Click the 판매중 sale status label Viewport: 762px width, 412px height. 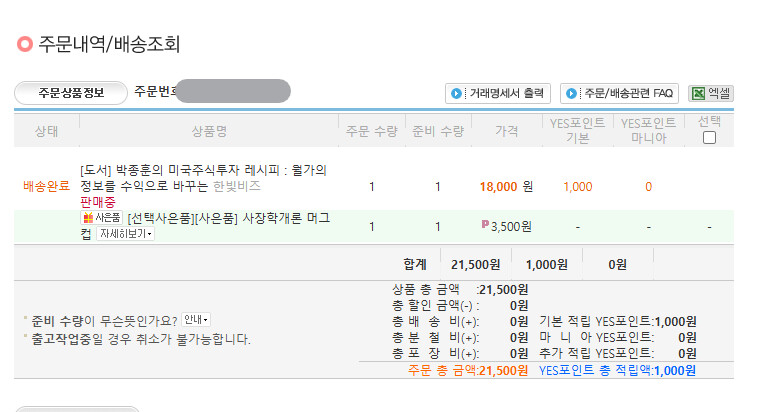click(98, 202)
